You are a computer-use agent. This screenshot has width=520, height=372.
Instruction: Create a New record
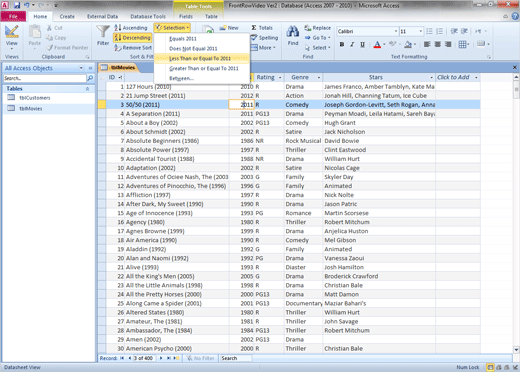point(229,28)
